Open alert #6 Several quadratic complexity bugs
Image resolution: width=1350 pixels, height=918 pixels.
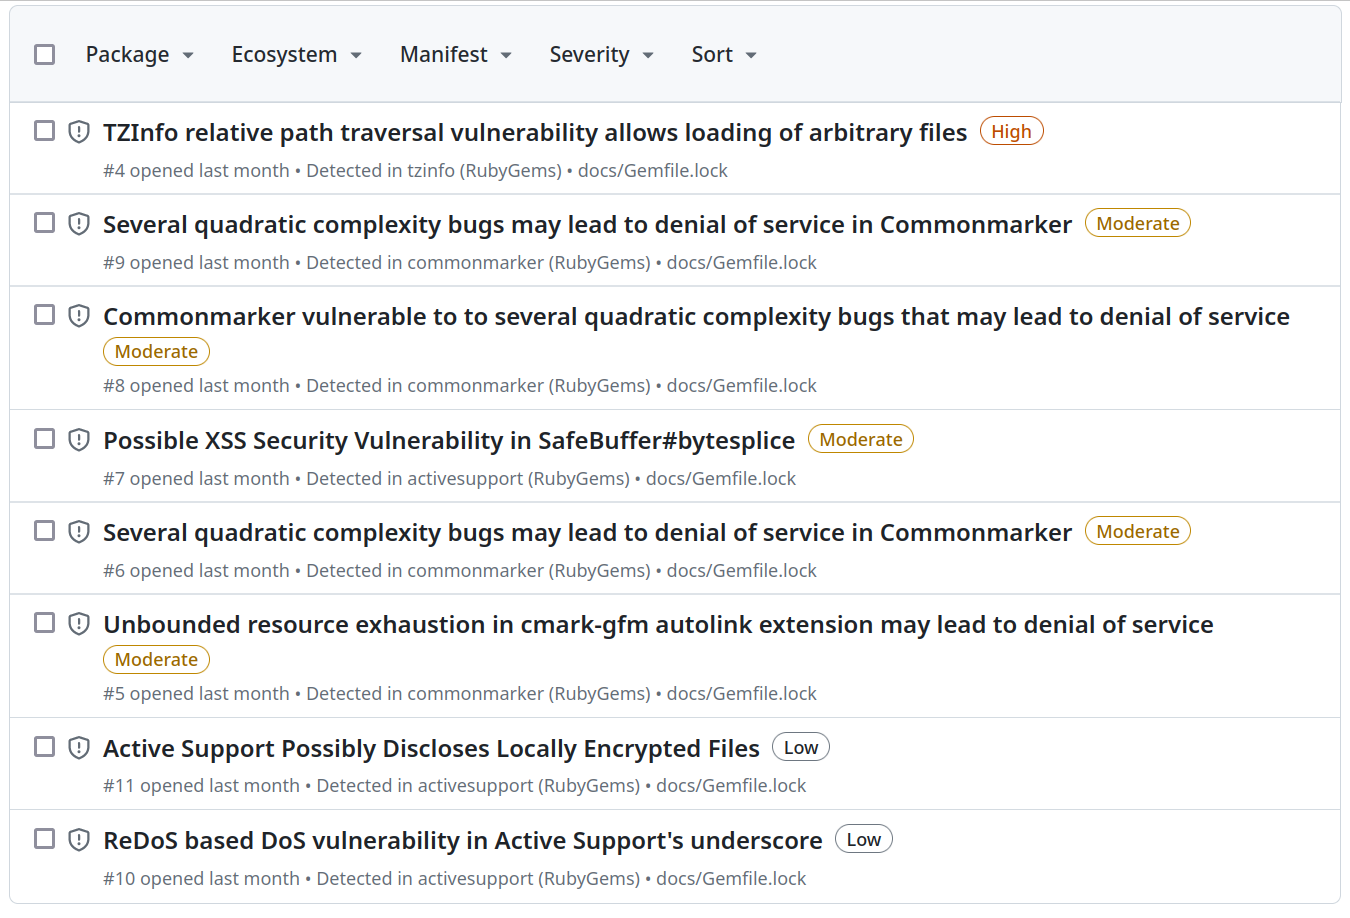pos(587,532)
